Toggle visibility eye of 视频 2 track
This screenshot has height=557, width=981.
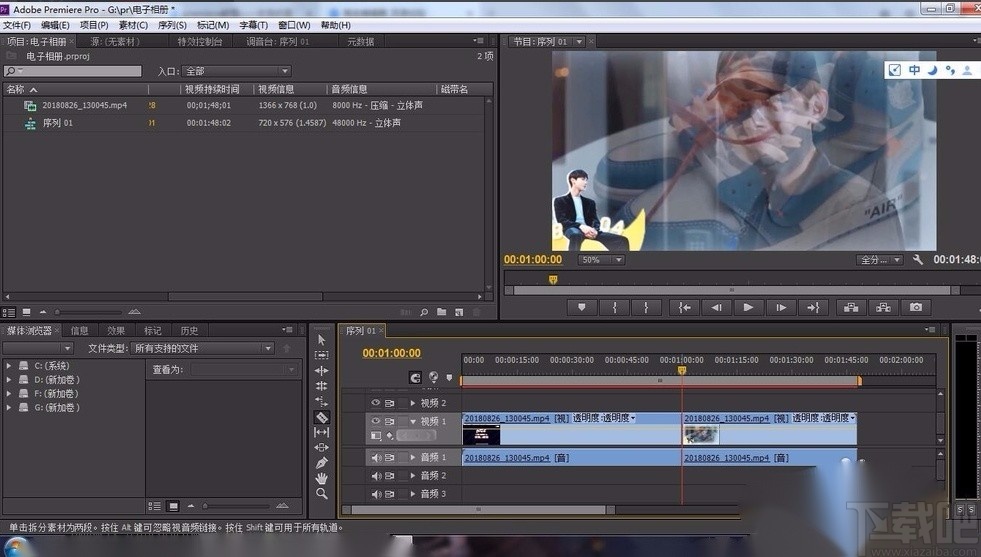click(376, 403)
